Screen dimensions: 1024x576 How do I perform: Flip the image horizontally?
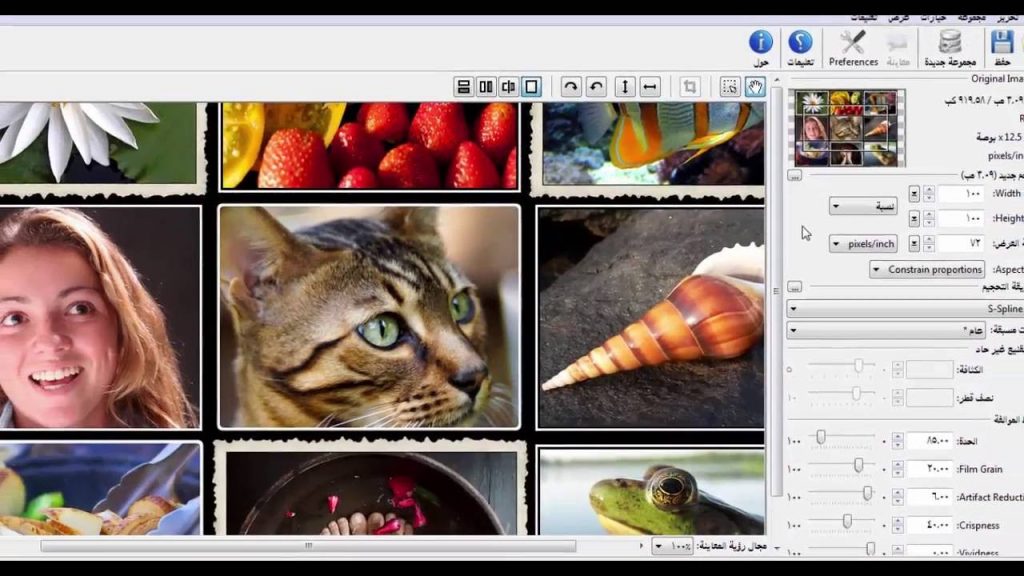[x=650, y=87]
